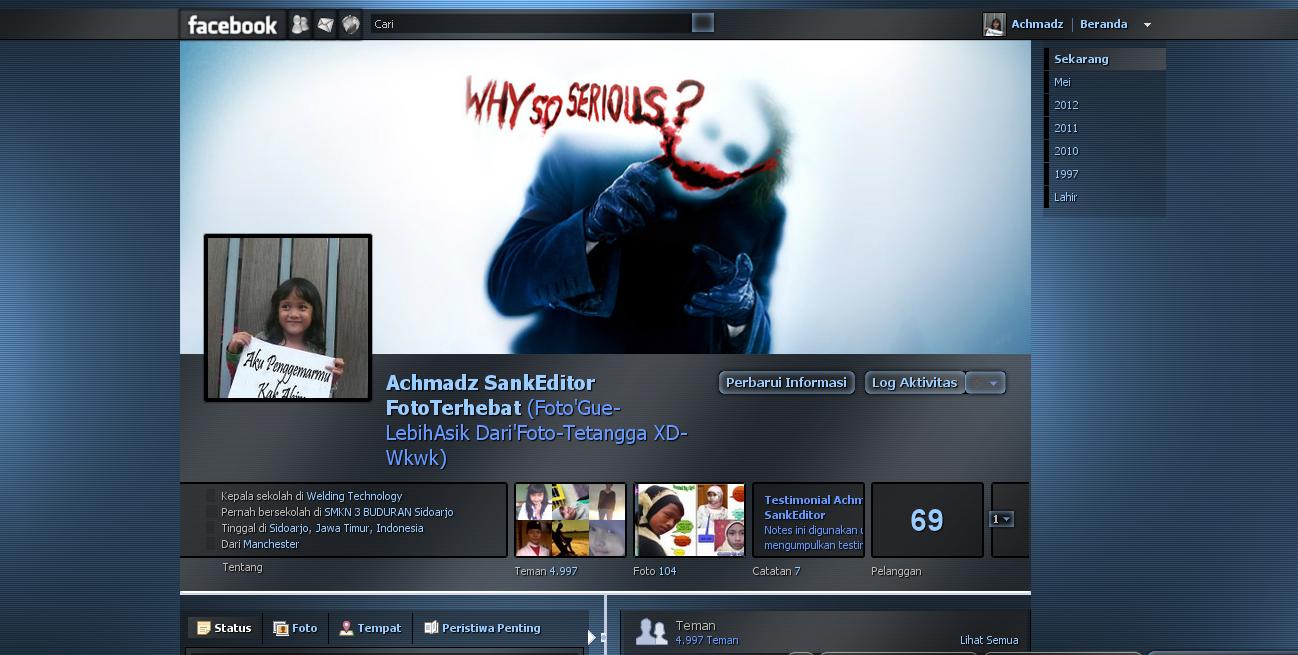Open 4.997 Teman link in friends box
Screen dimensions: 1298x655
pos(707,640)
